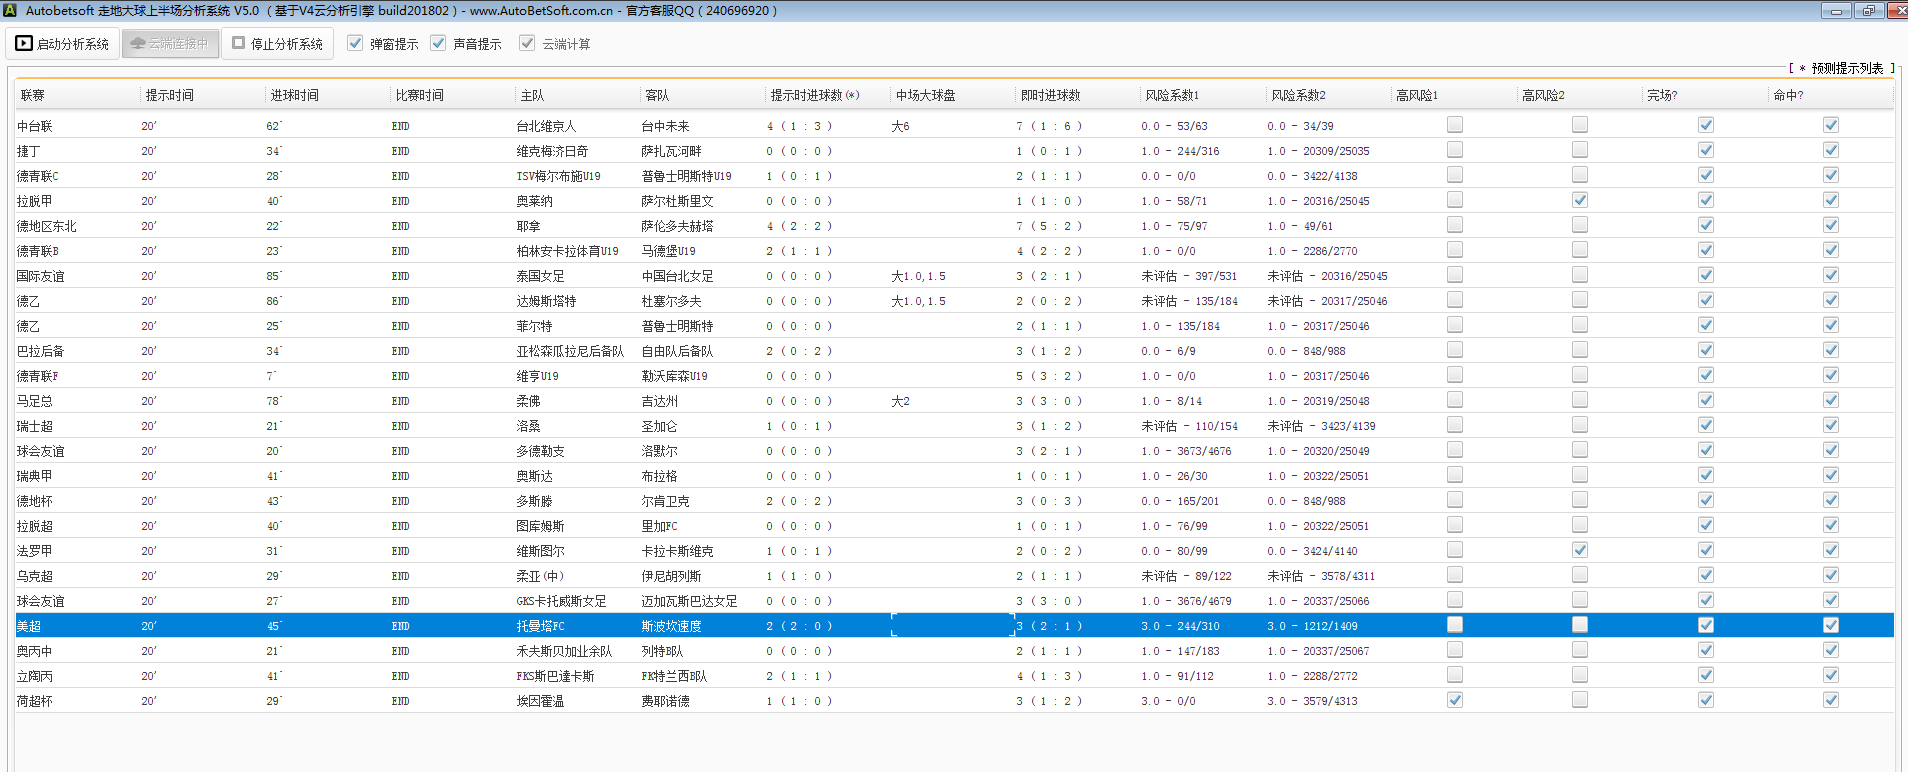1908x772 pixels.
Task: Toggle the 云端计算 checkbox
Action: pos(527,43)
